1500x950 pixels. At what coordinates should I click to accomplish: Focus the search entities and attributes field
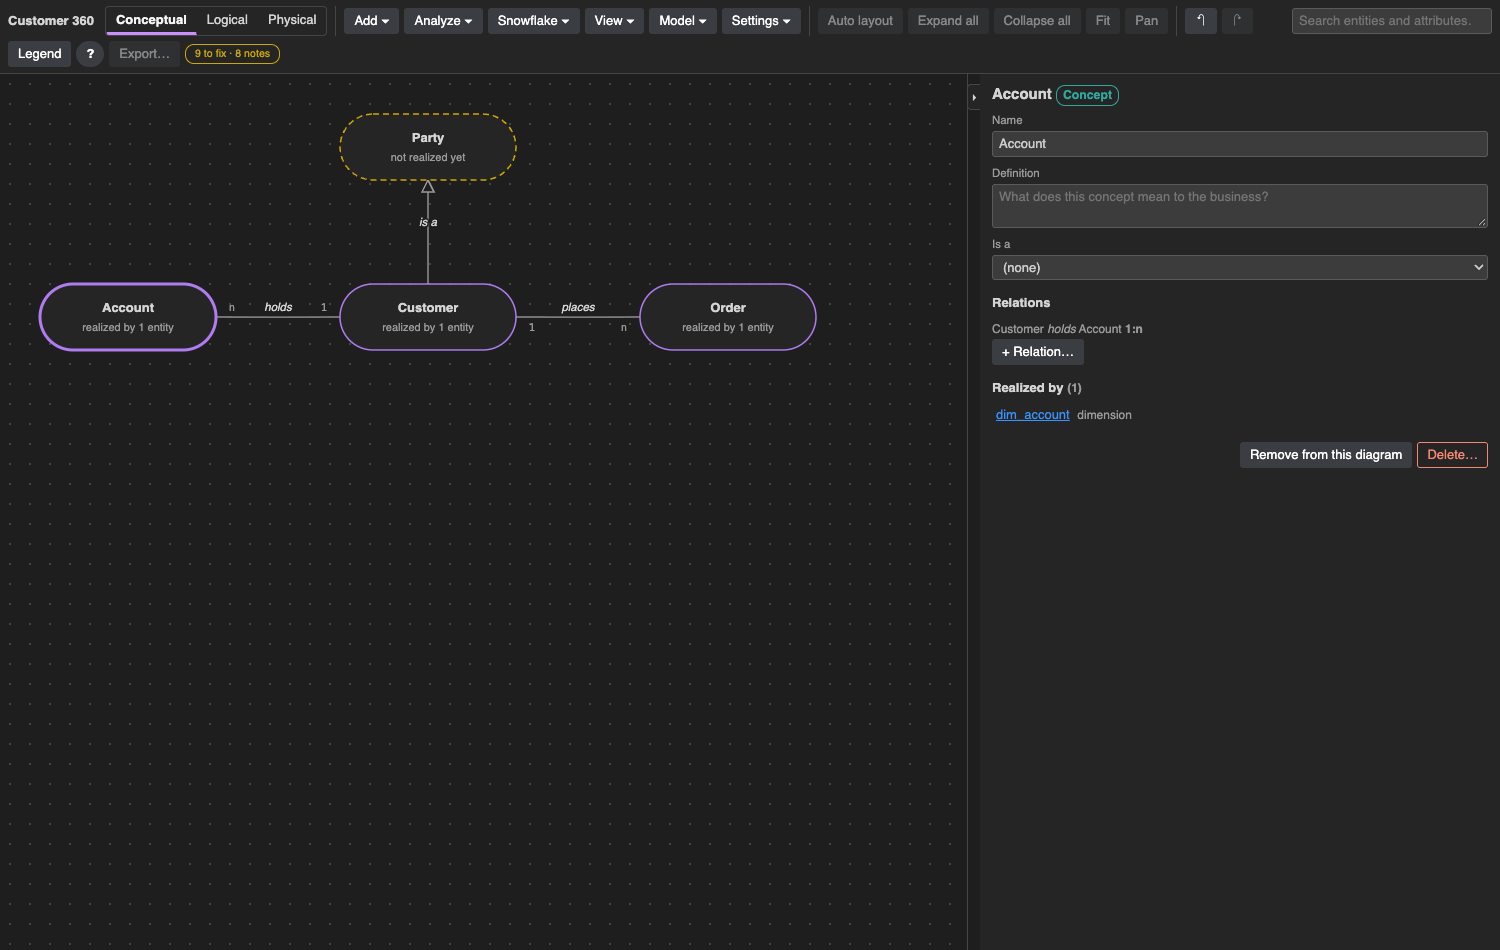[1391, 21]
